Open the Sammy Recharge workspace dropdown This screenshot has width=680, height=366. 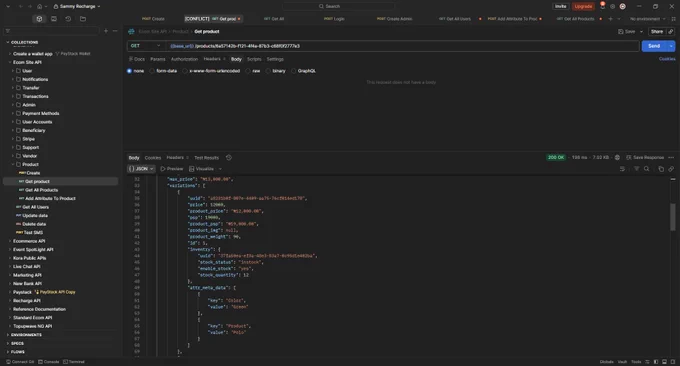(x=77, y=7)
